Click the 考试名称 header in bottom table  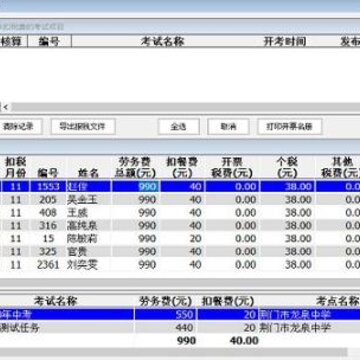tap(55, 301)
